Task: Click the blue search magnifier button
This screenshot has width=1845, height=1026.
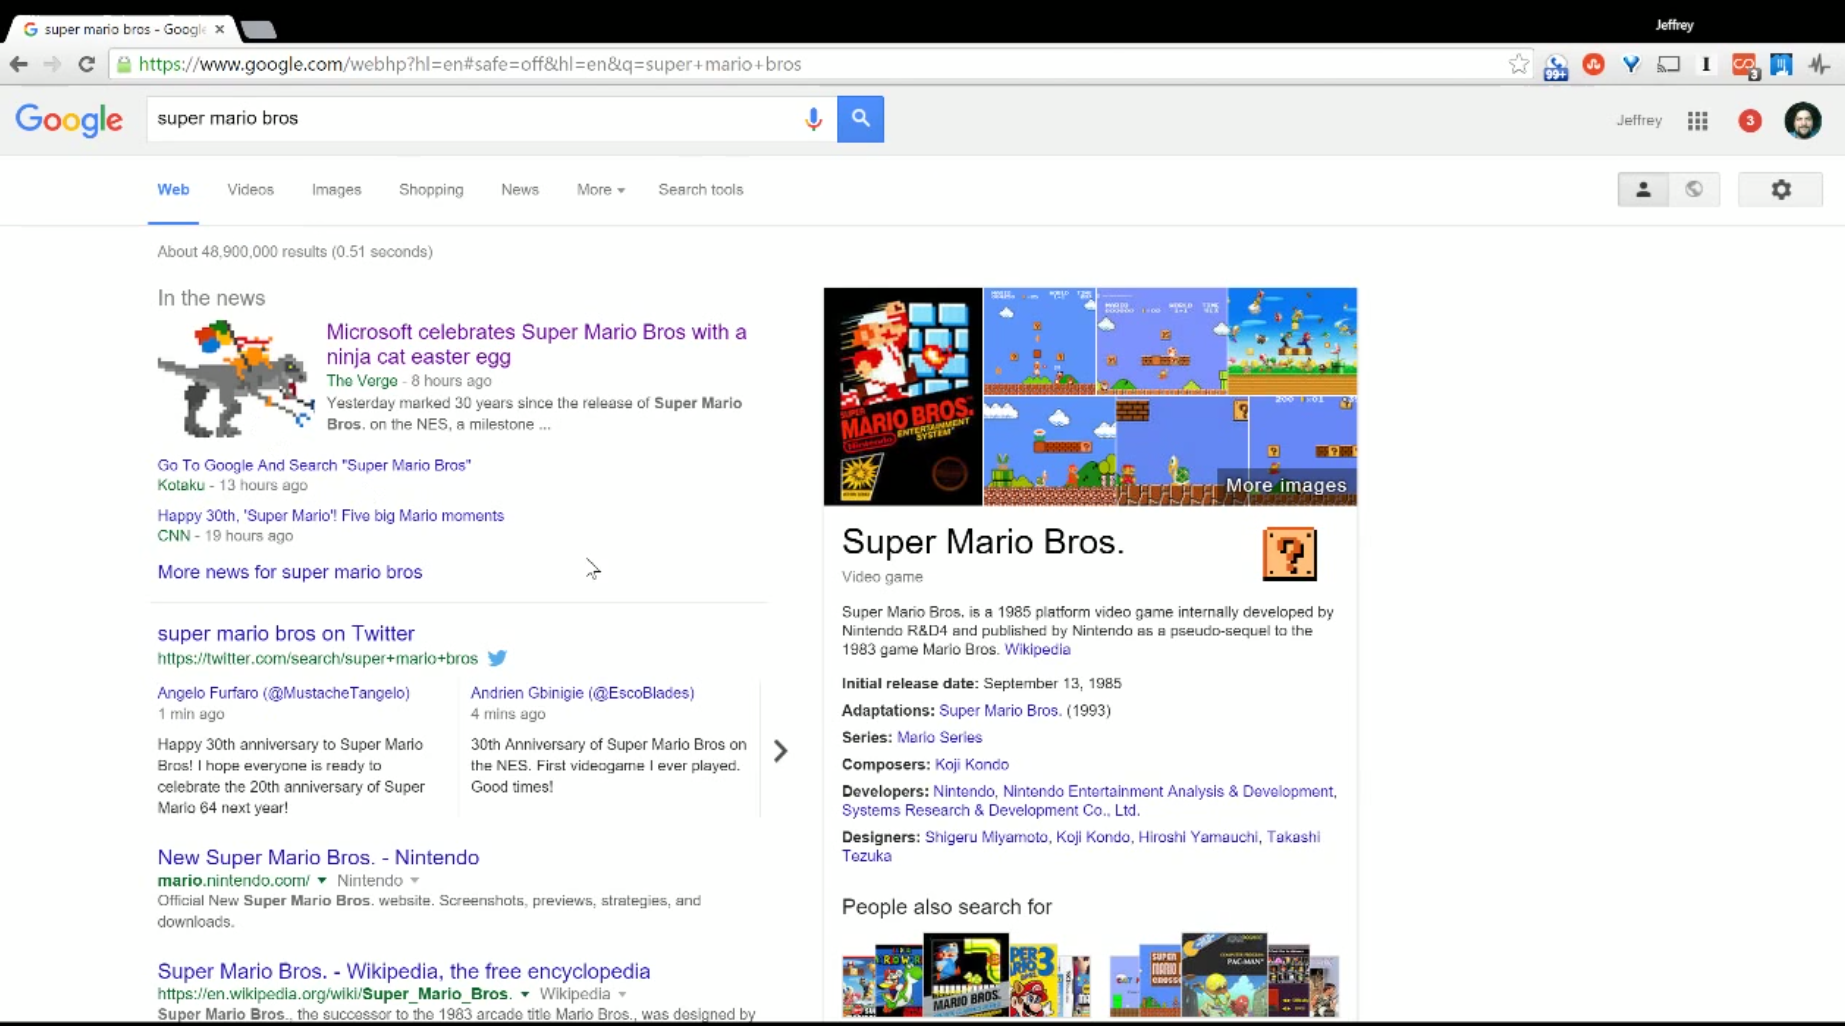Action: point(860,119)
